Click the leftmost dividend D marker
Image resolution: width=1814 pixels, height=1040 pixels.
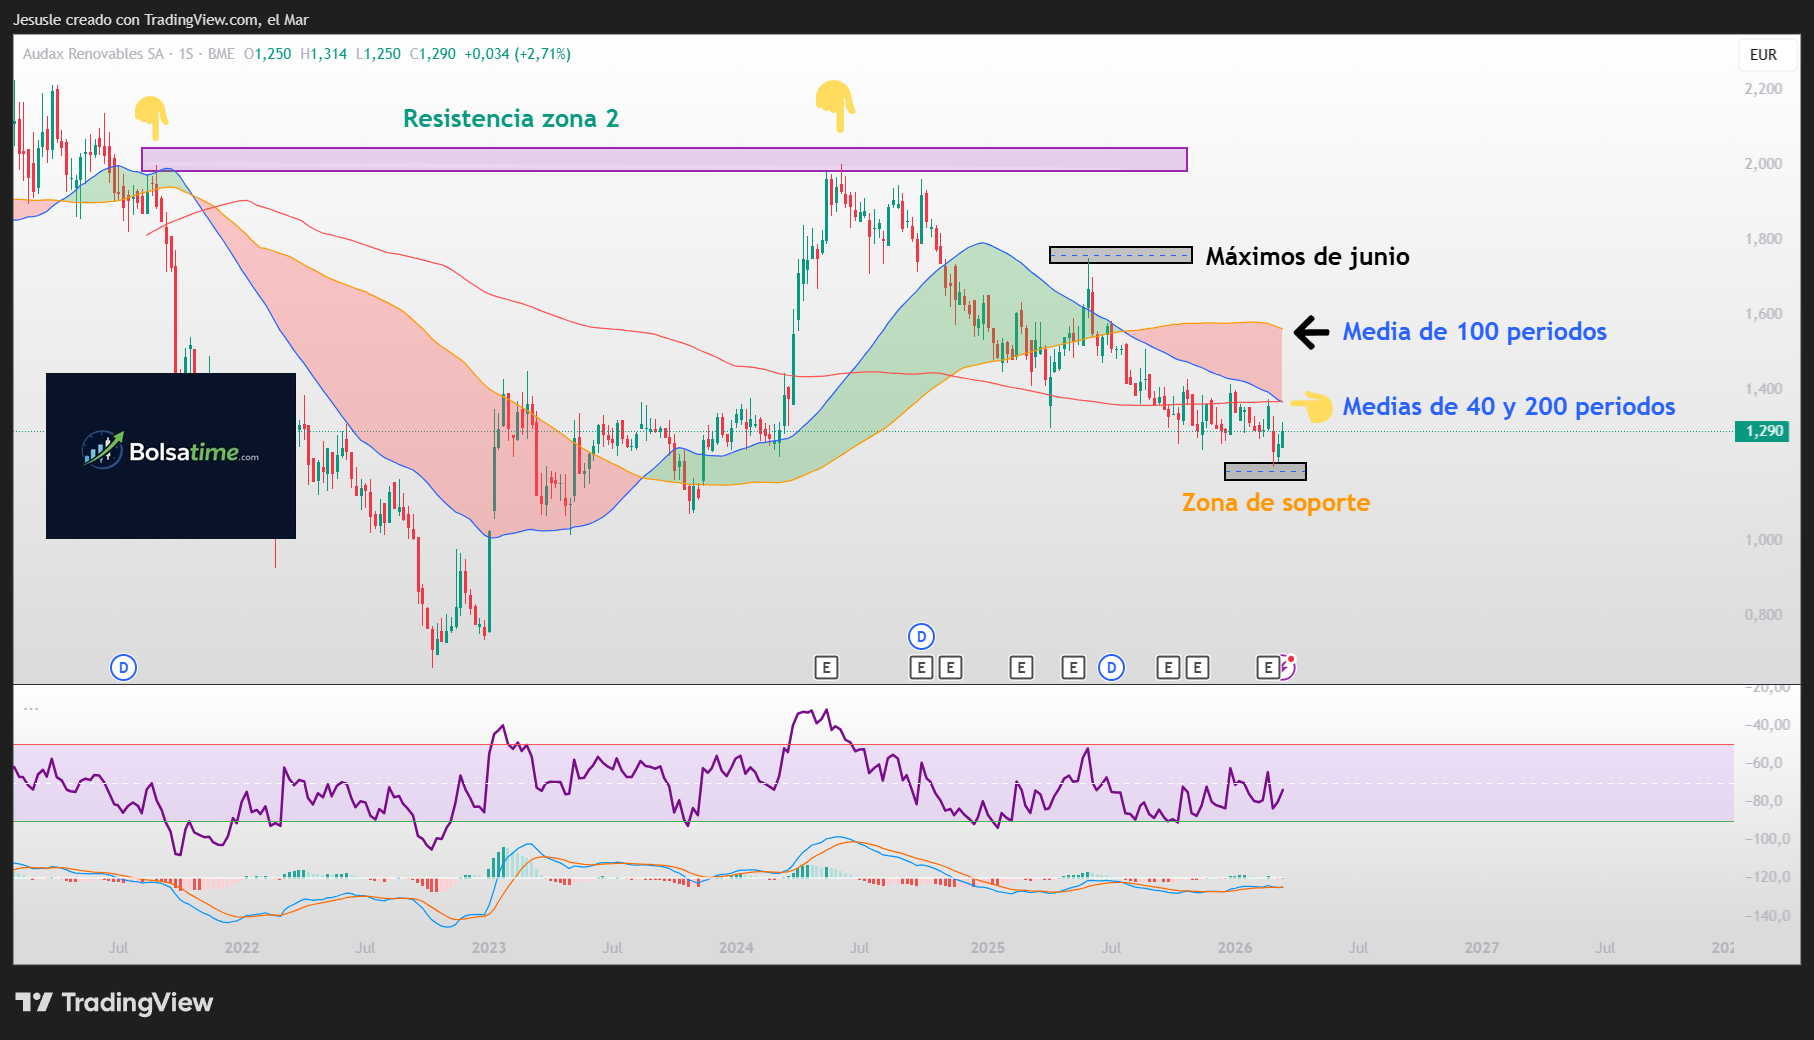tap(123, 667)
